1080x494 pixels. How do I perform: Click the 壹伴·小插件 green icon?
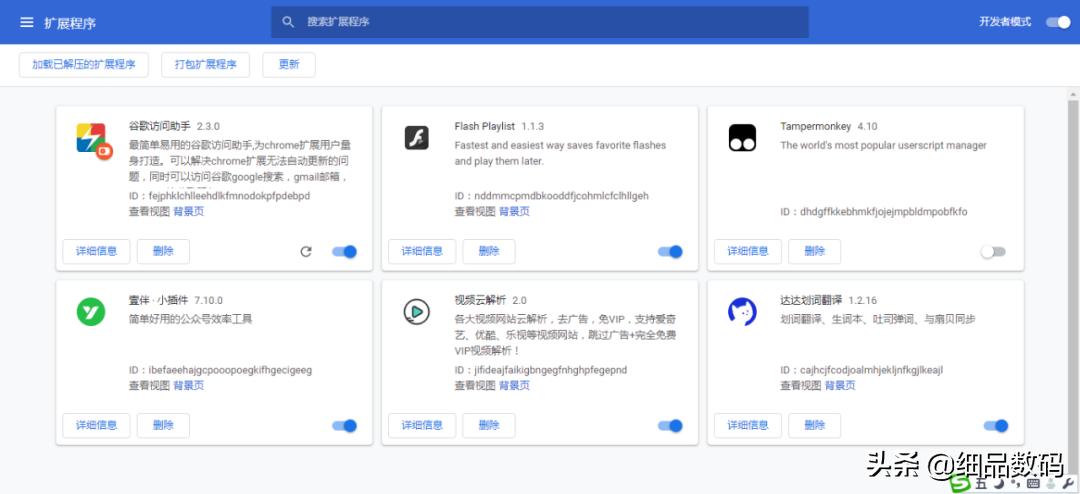[91, 312]
